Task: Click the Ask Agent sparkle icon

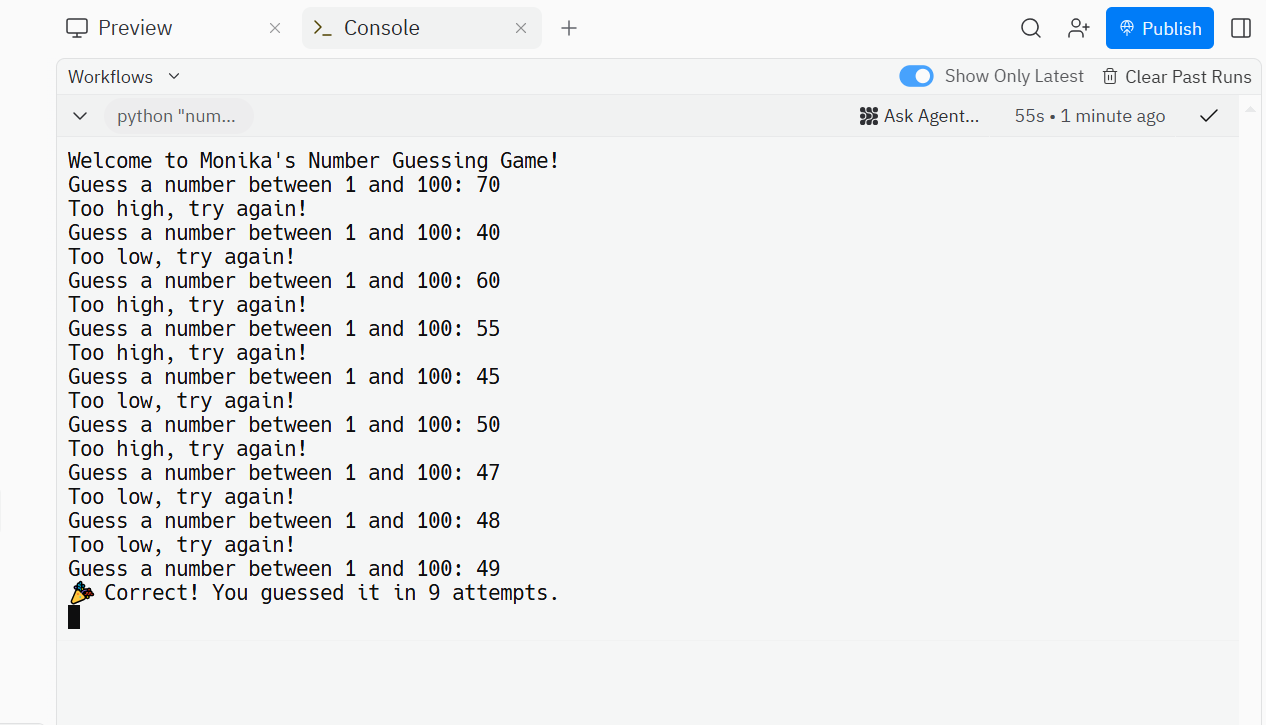Action: [869, 116]
